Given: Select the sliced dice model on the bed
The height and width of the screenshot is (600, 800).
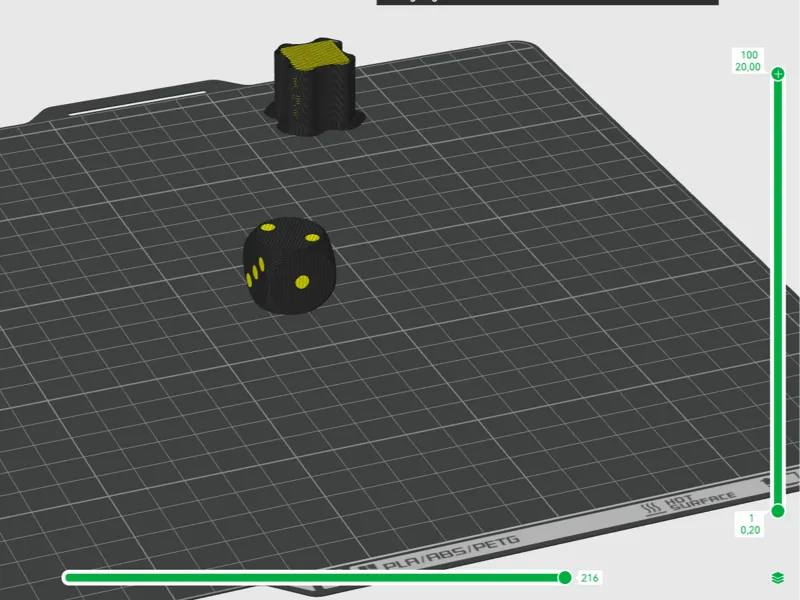Looking at the screenshot, I should 289,265.
